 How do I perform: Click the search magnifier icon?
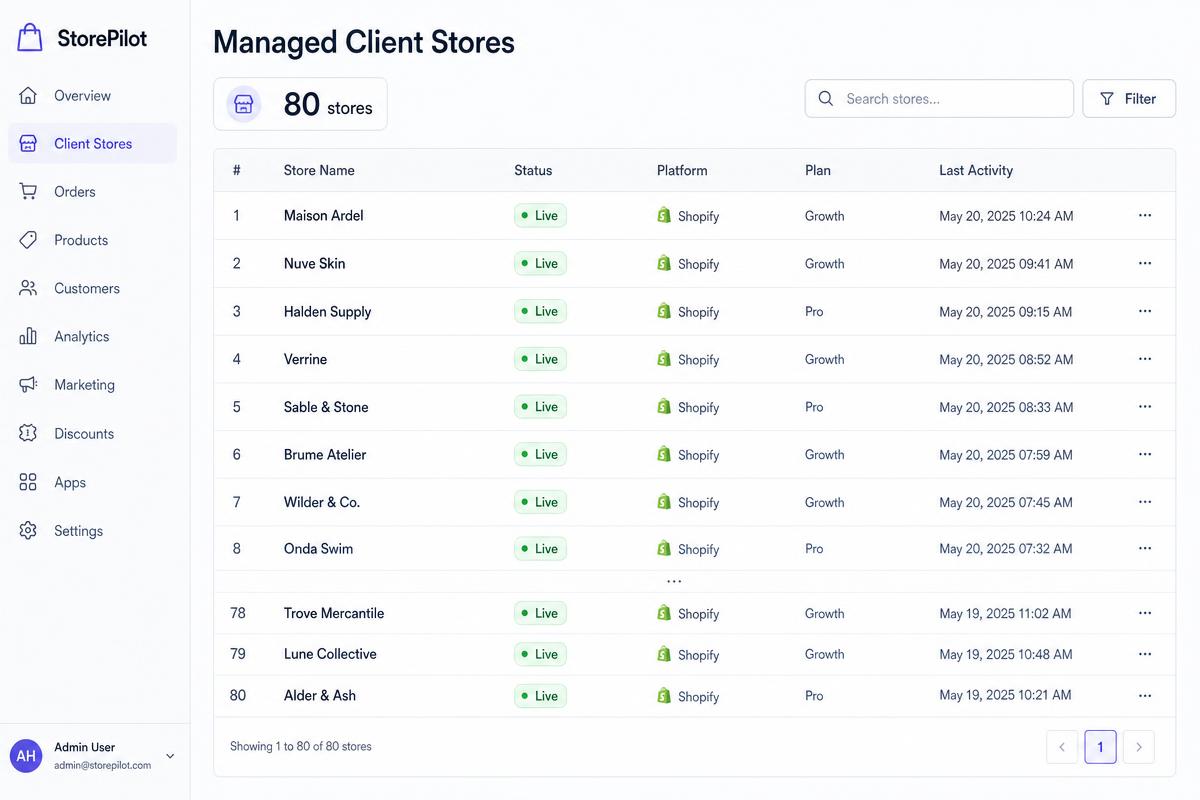coord(826,99)
